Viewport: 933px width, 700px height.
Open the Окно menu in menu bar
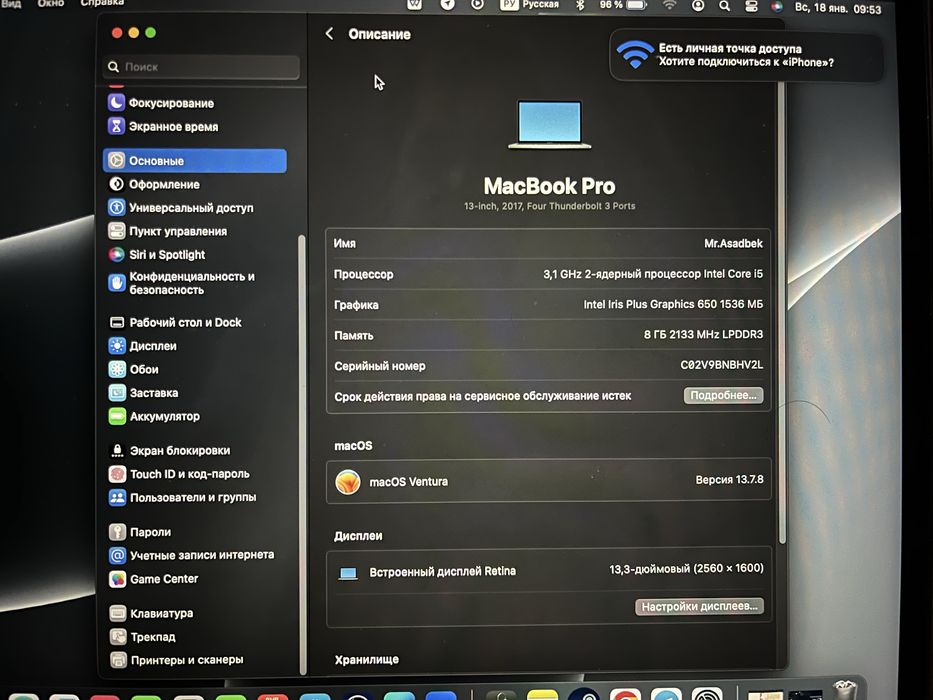pos(51,4)
